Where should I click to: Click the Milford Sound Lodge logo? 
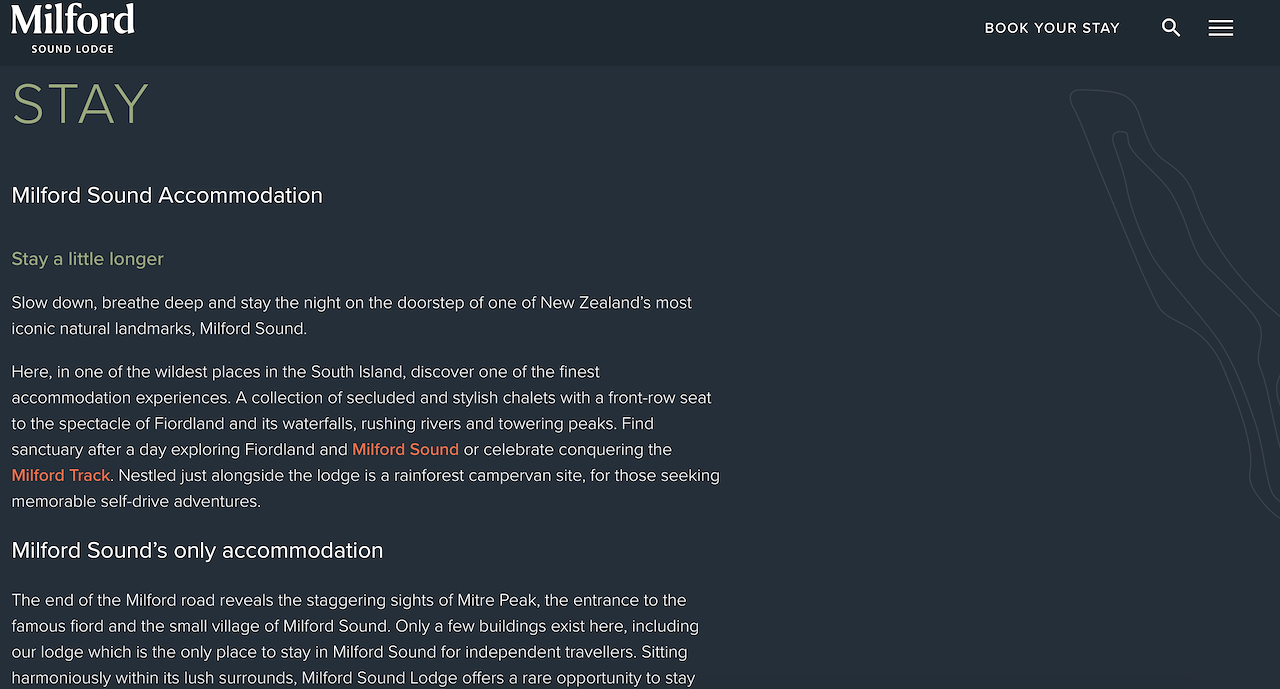tap(73, 28)
